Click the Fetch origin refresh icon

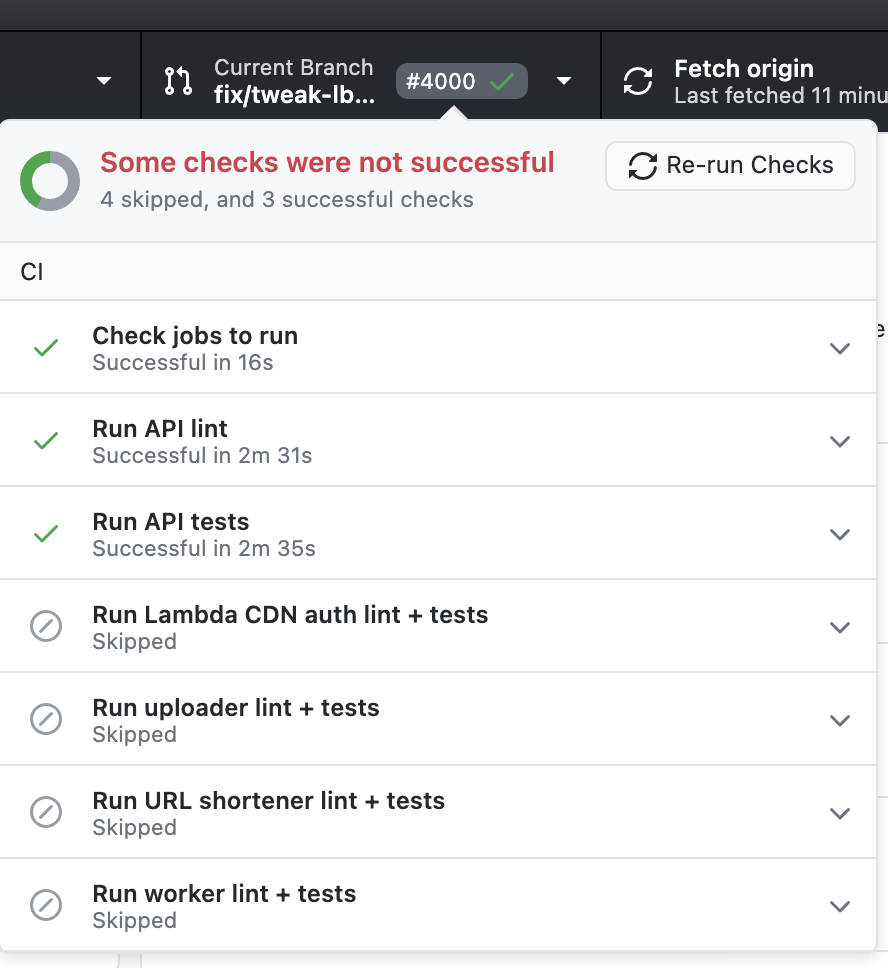(x=638, y=83)
